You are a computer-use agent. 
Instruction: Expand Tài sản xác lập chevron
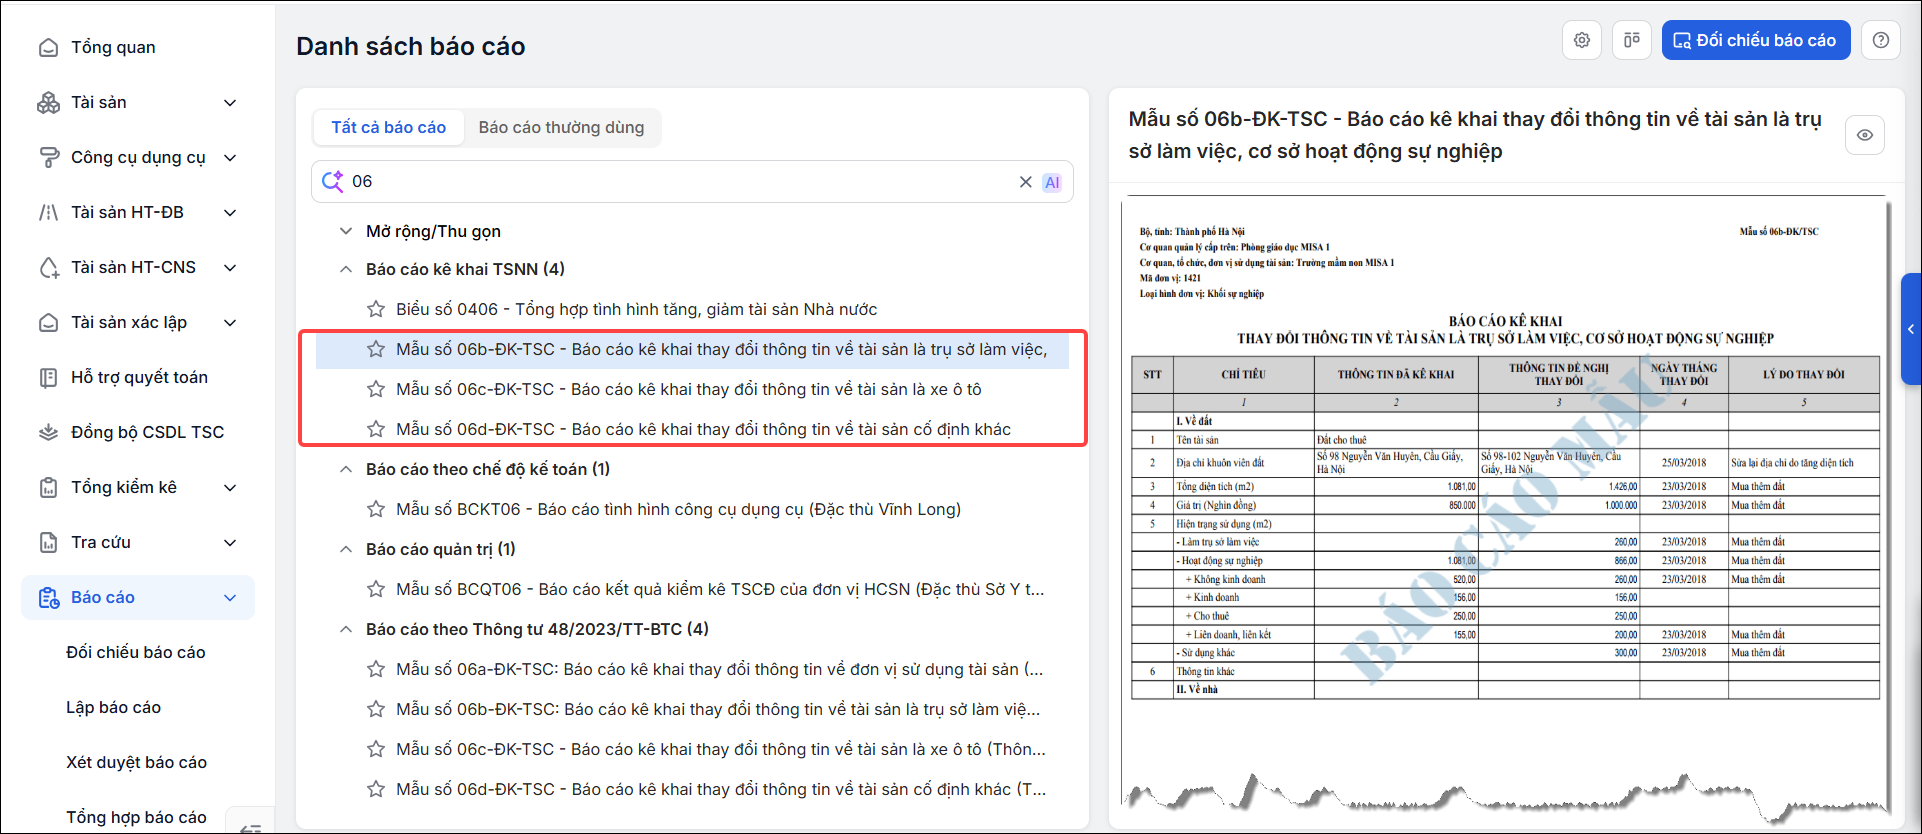[x=230, y=323]
